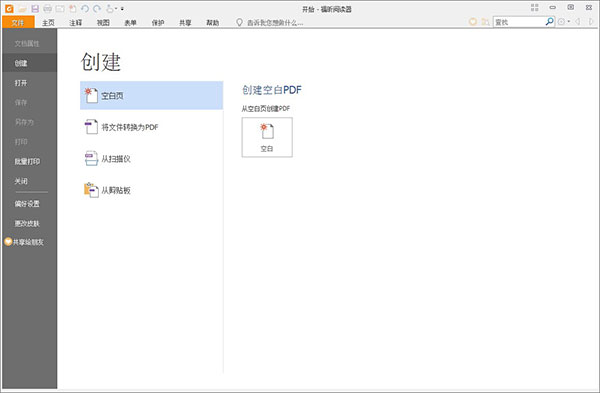Click the 查找 search input field
This screenshot has height=393, width=600.
519,22
